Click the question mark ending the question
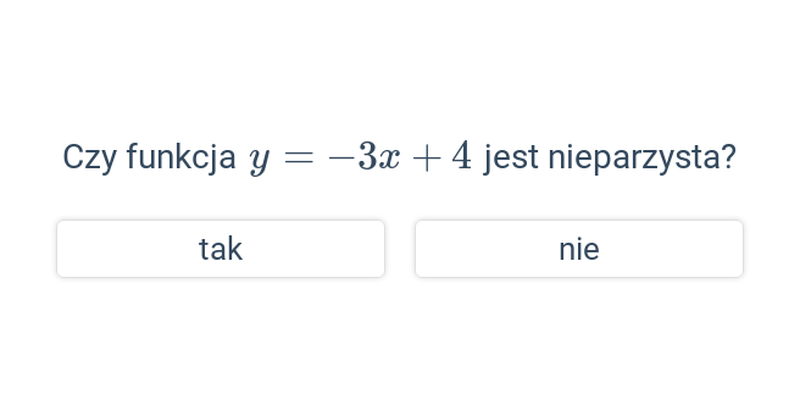This screenshot has height=400, width=800. tap(730, 157)
